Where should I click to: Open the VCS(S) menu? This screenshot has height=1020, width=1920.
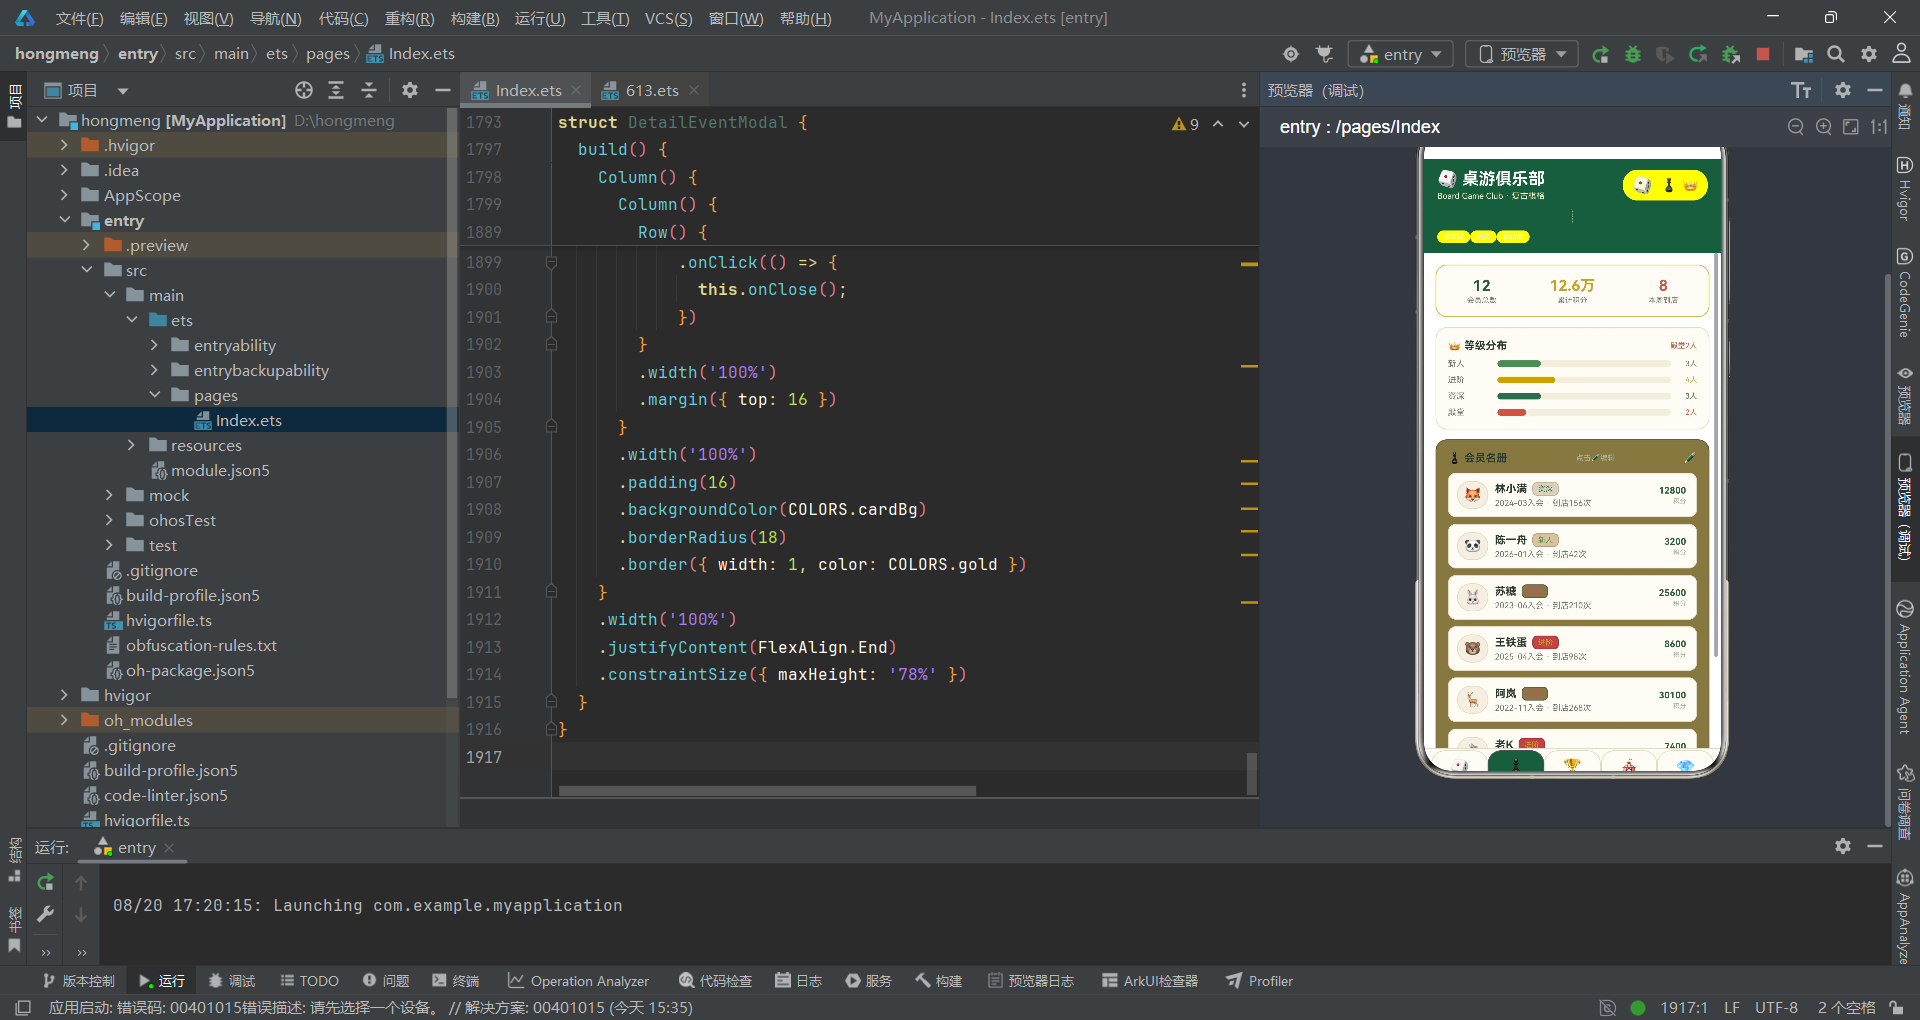pos(668,18)
